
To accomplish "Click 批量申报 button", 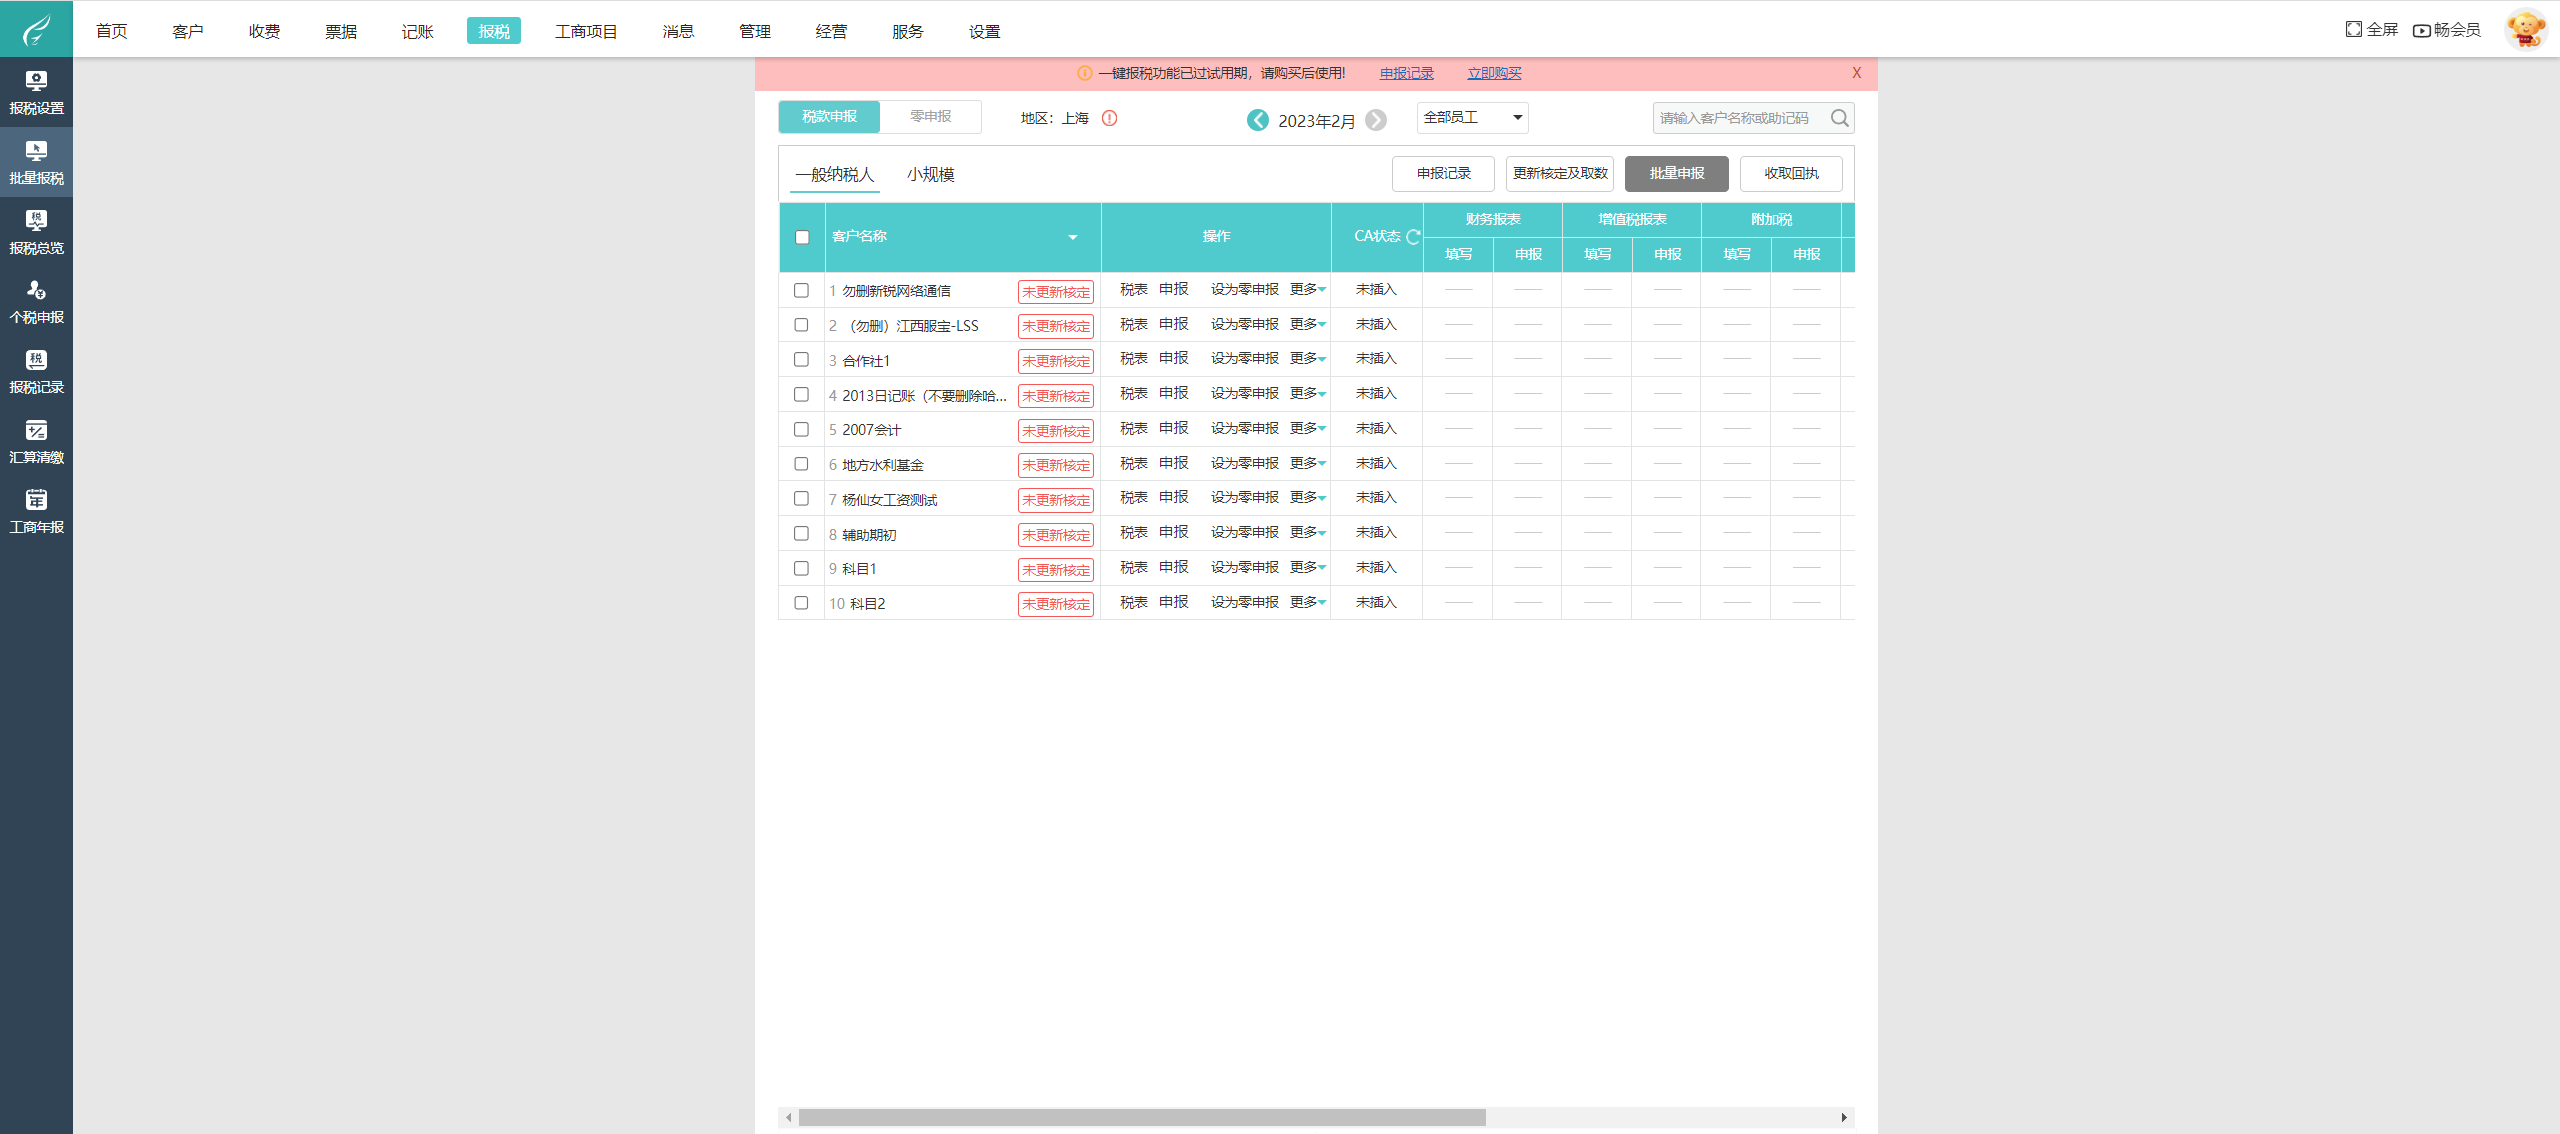I will [x=1673, y=171].
